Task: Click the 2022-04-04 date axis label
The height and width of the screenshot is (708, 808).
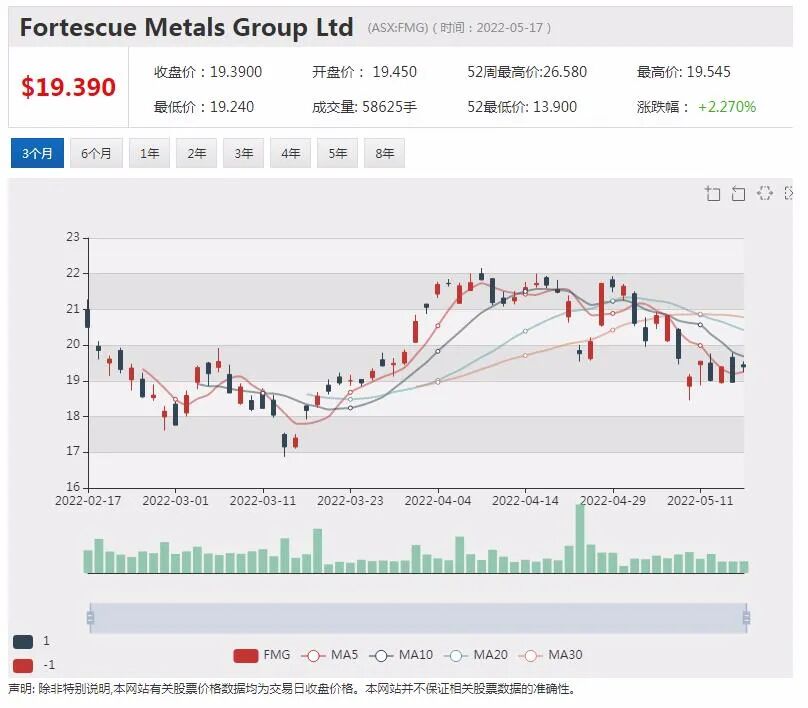Action: click(437, 501)
